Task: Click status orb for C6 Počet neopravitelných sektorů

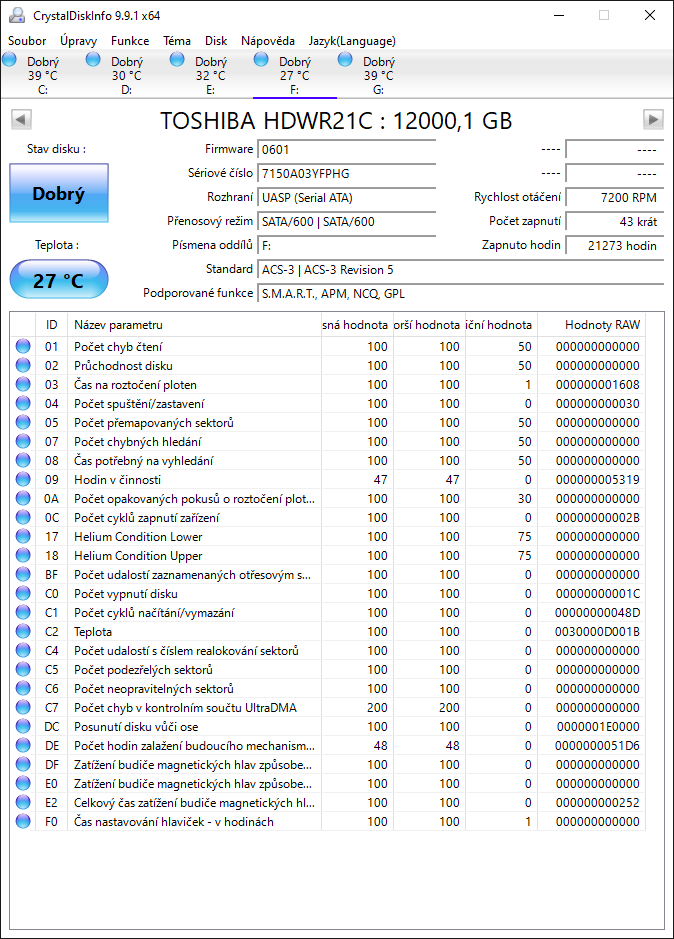Action: point(23,688)
